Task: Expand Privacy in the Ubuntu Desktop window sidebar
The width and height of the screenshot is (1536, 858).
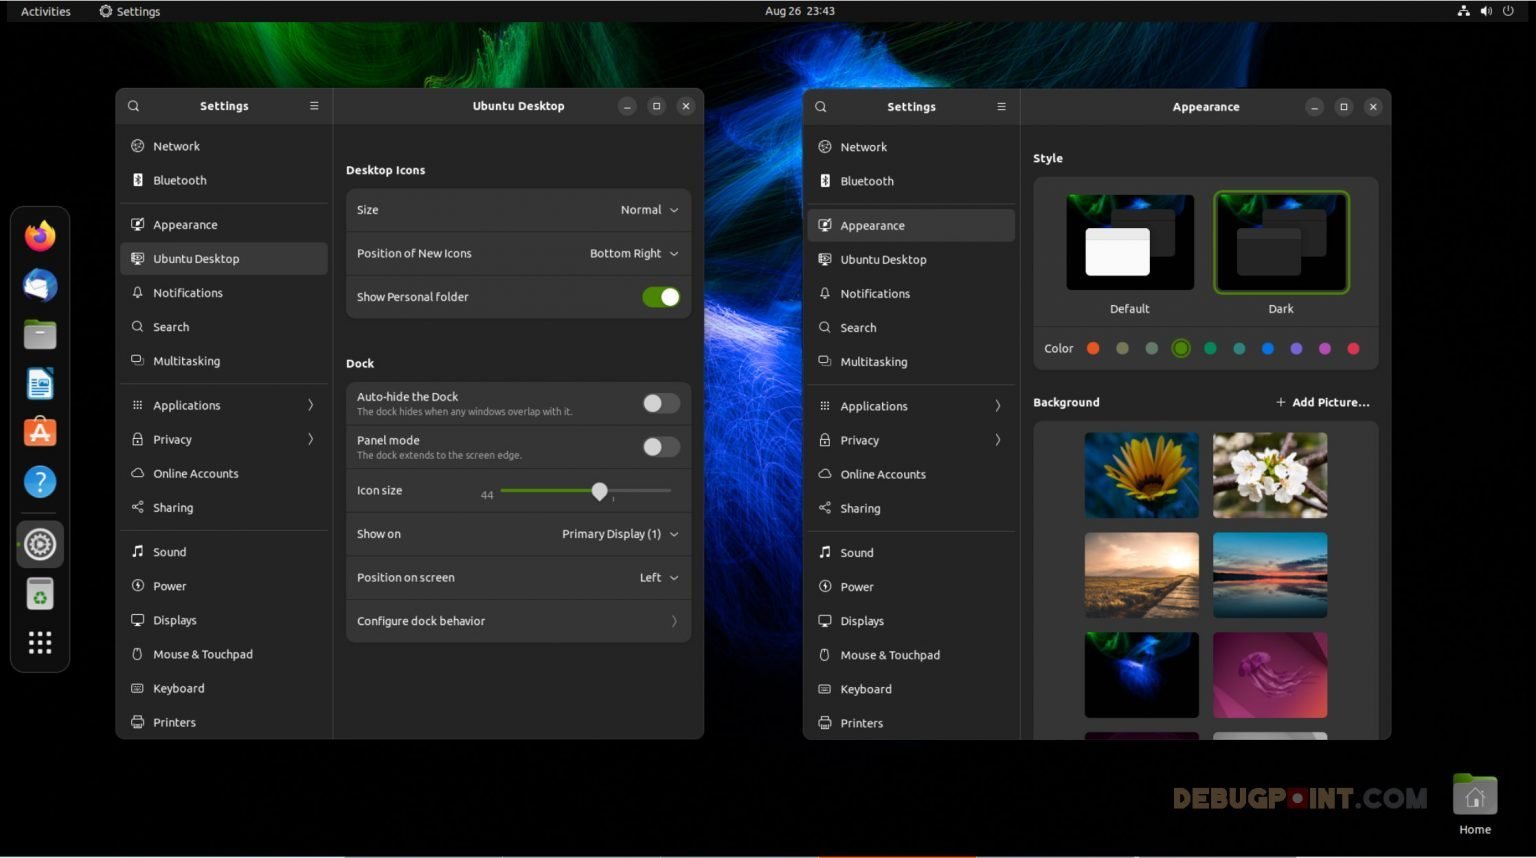Action: (x=224, y=439)
